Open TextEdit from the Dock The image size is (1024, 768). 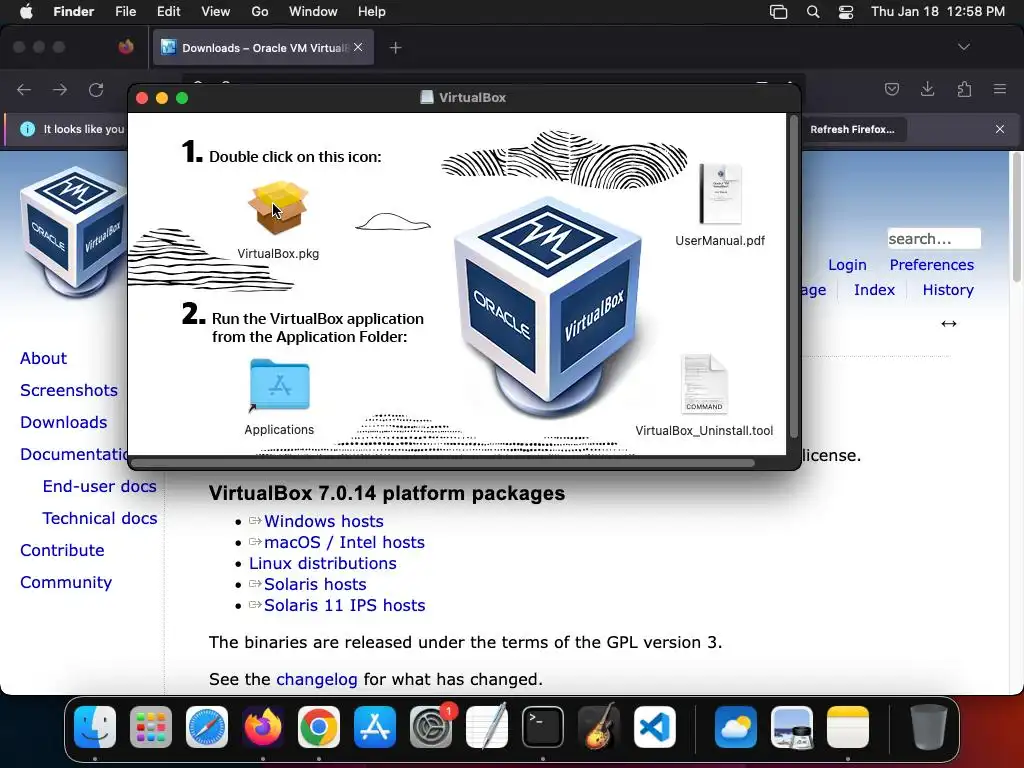[x=487, y=727]
